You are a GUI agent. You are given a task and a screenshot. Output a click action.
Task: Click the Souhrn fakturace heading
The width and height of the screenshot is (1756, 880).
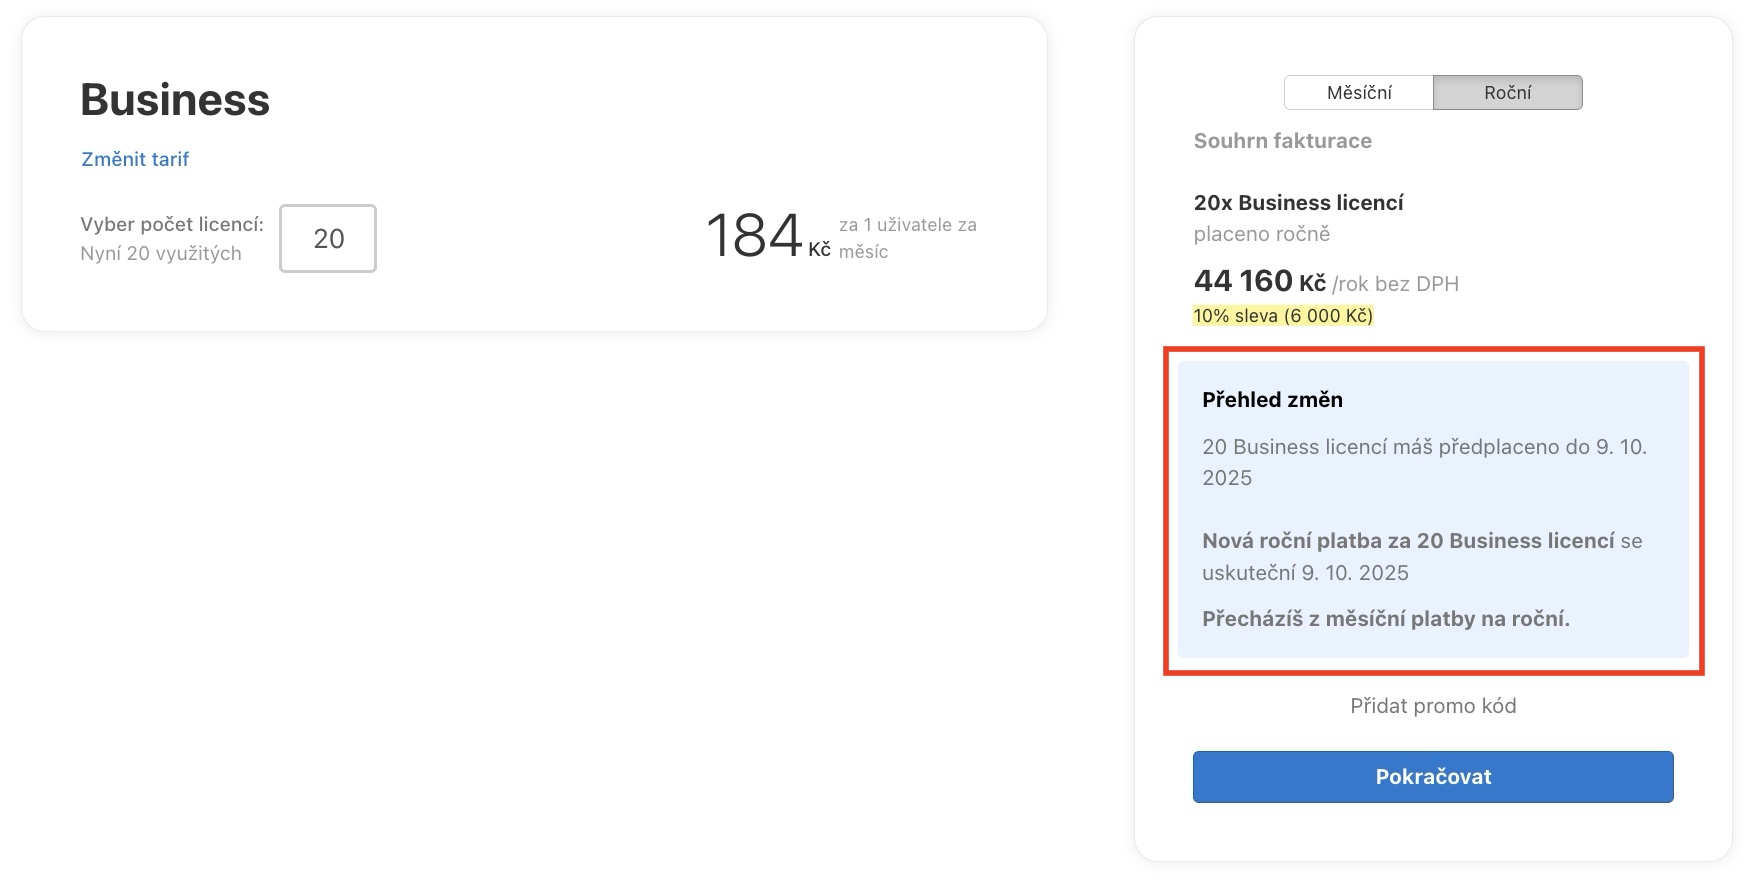pyautogui.click(x=1282, y=141)
